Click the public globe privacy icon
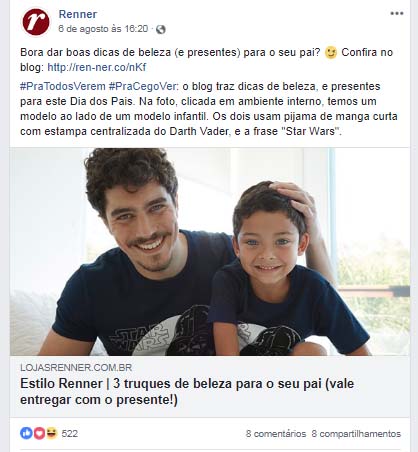418x452 pixels. 160,29
